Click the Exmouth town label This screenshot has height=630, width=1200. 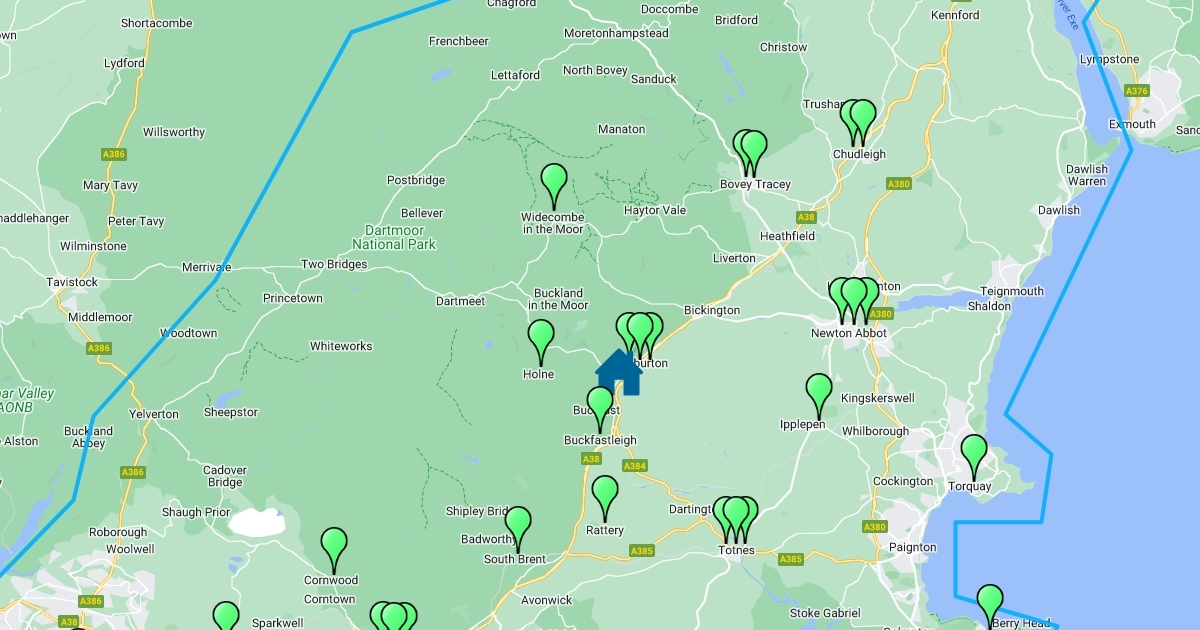1132,124
